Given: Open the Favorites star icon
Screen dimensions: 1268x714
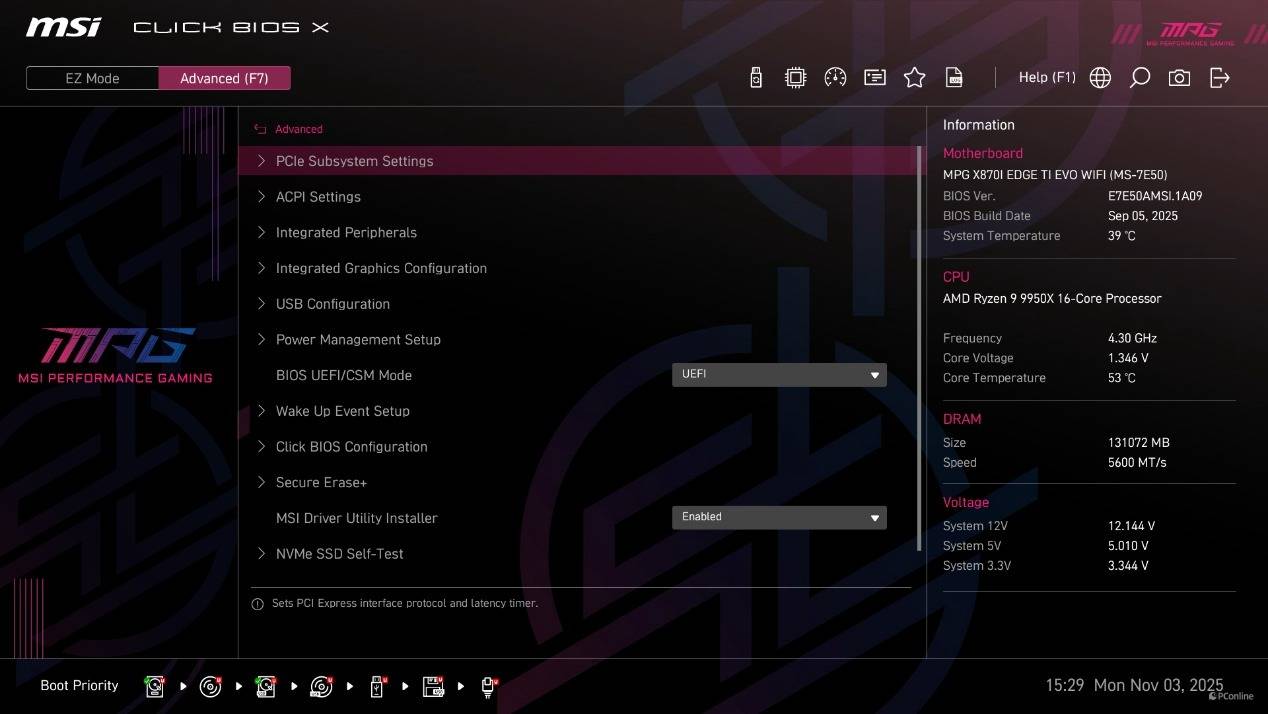Looking at the screenshot, I should pyautogui.click(x=914, y=78).
